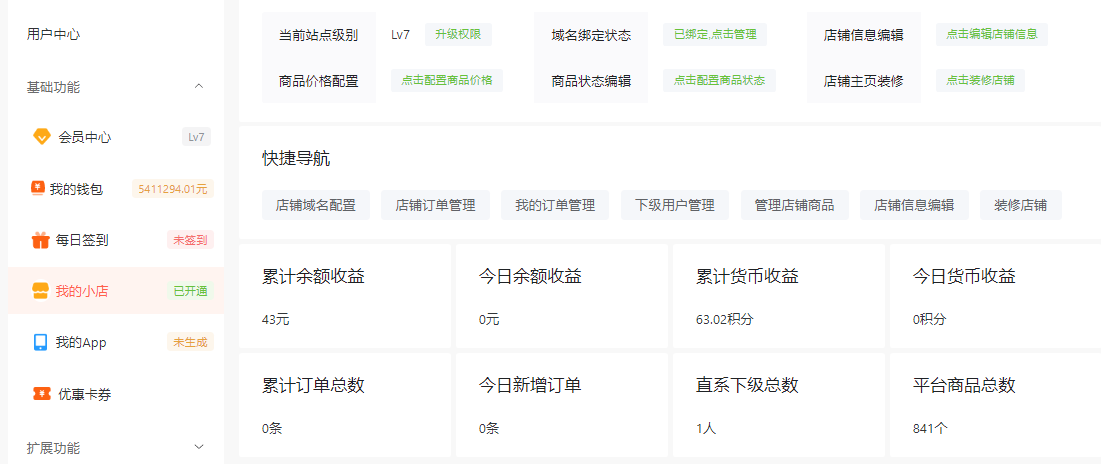Click the Lv7 site level value
The image size is (1101, 464).
400,34
